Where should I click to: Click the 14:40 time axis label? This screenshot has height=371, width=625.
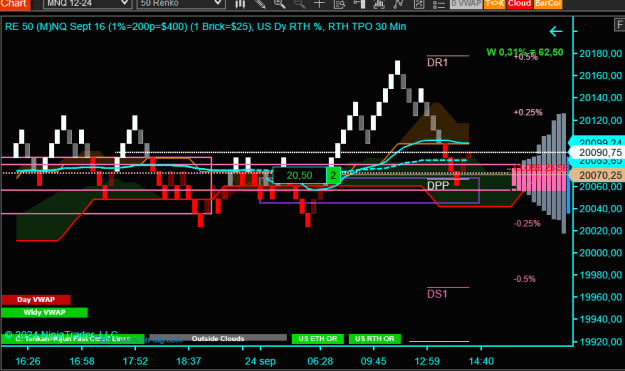[x=481, y=361]
